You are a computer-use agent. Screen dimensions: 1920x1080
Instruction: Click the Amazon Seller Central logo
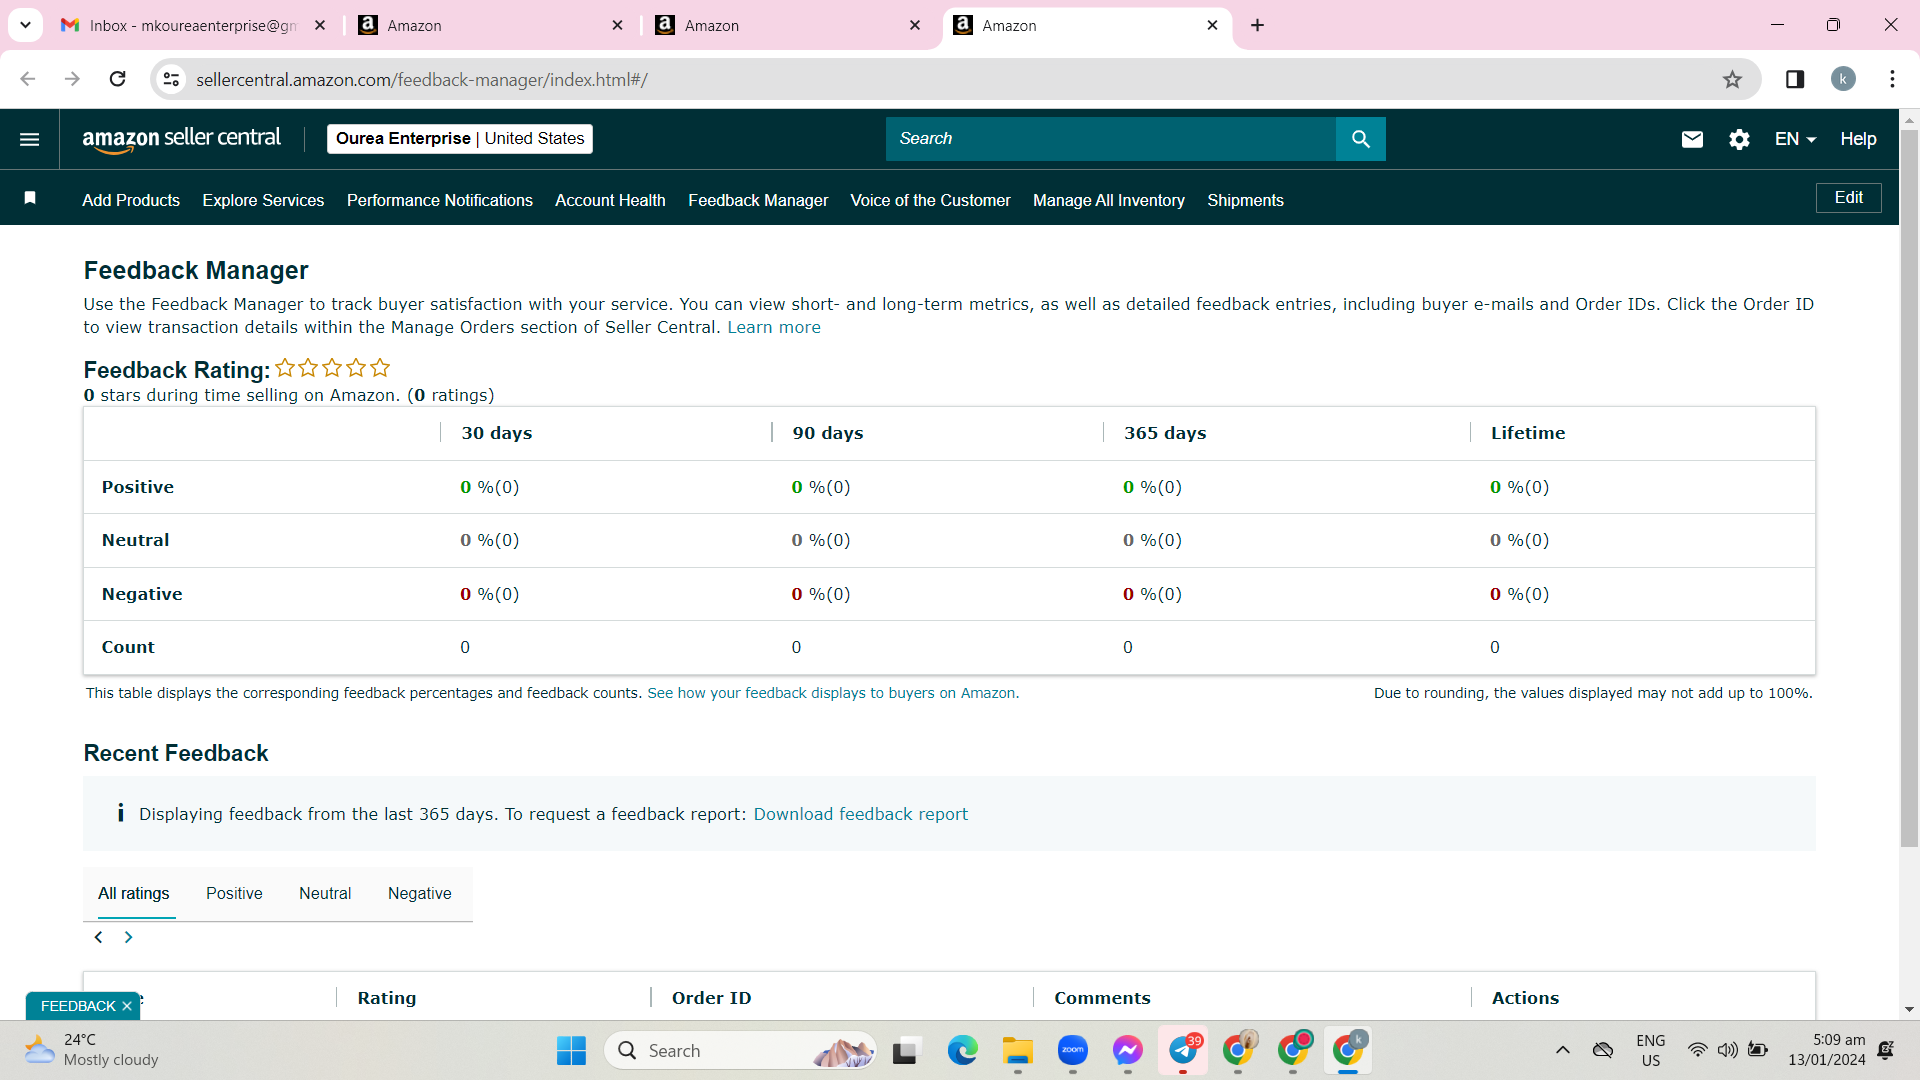[181, 139]
